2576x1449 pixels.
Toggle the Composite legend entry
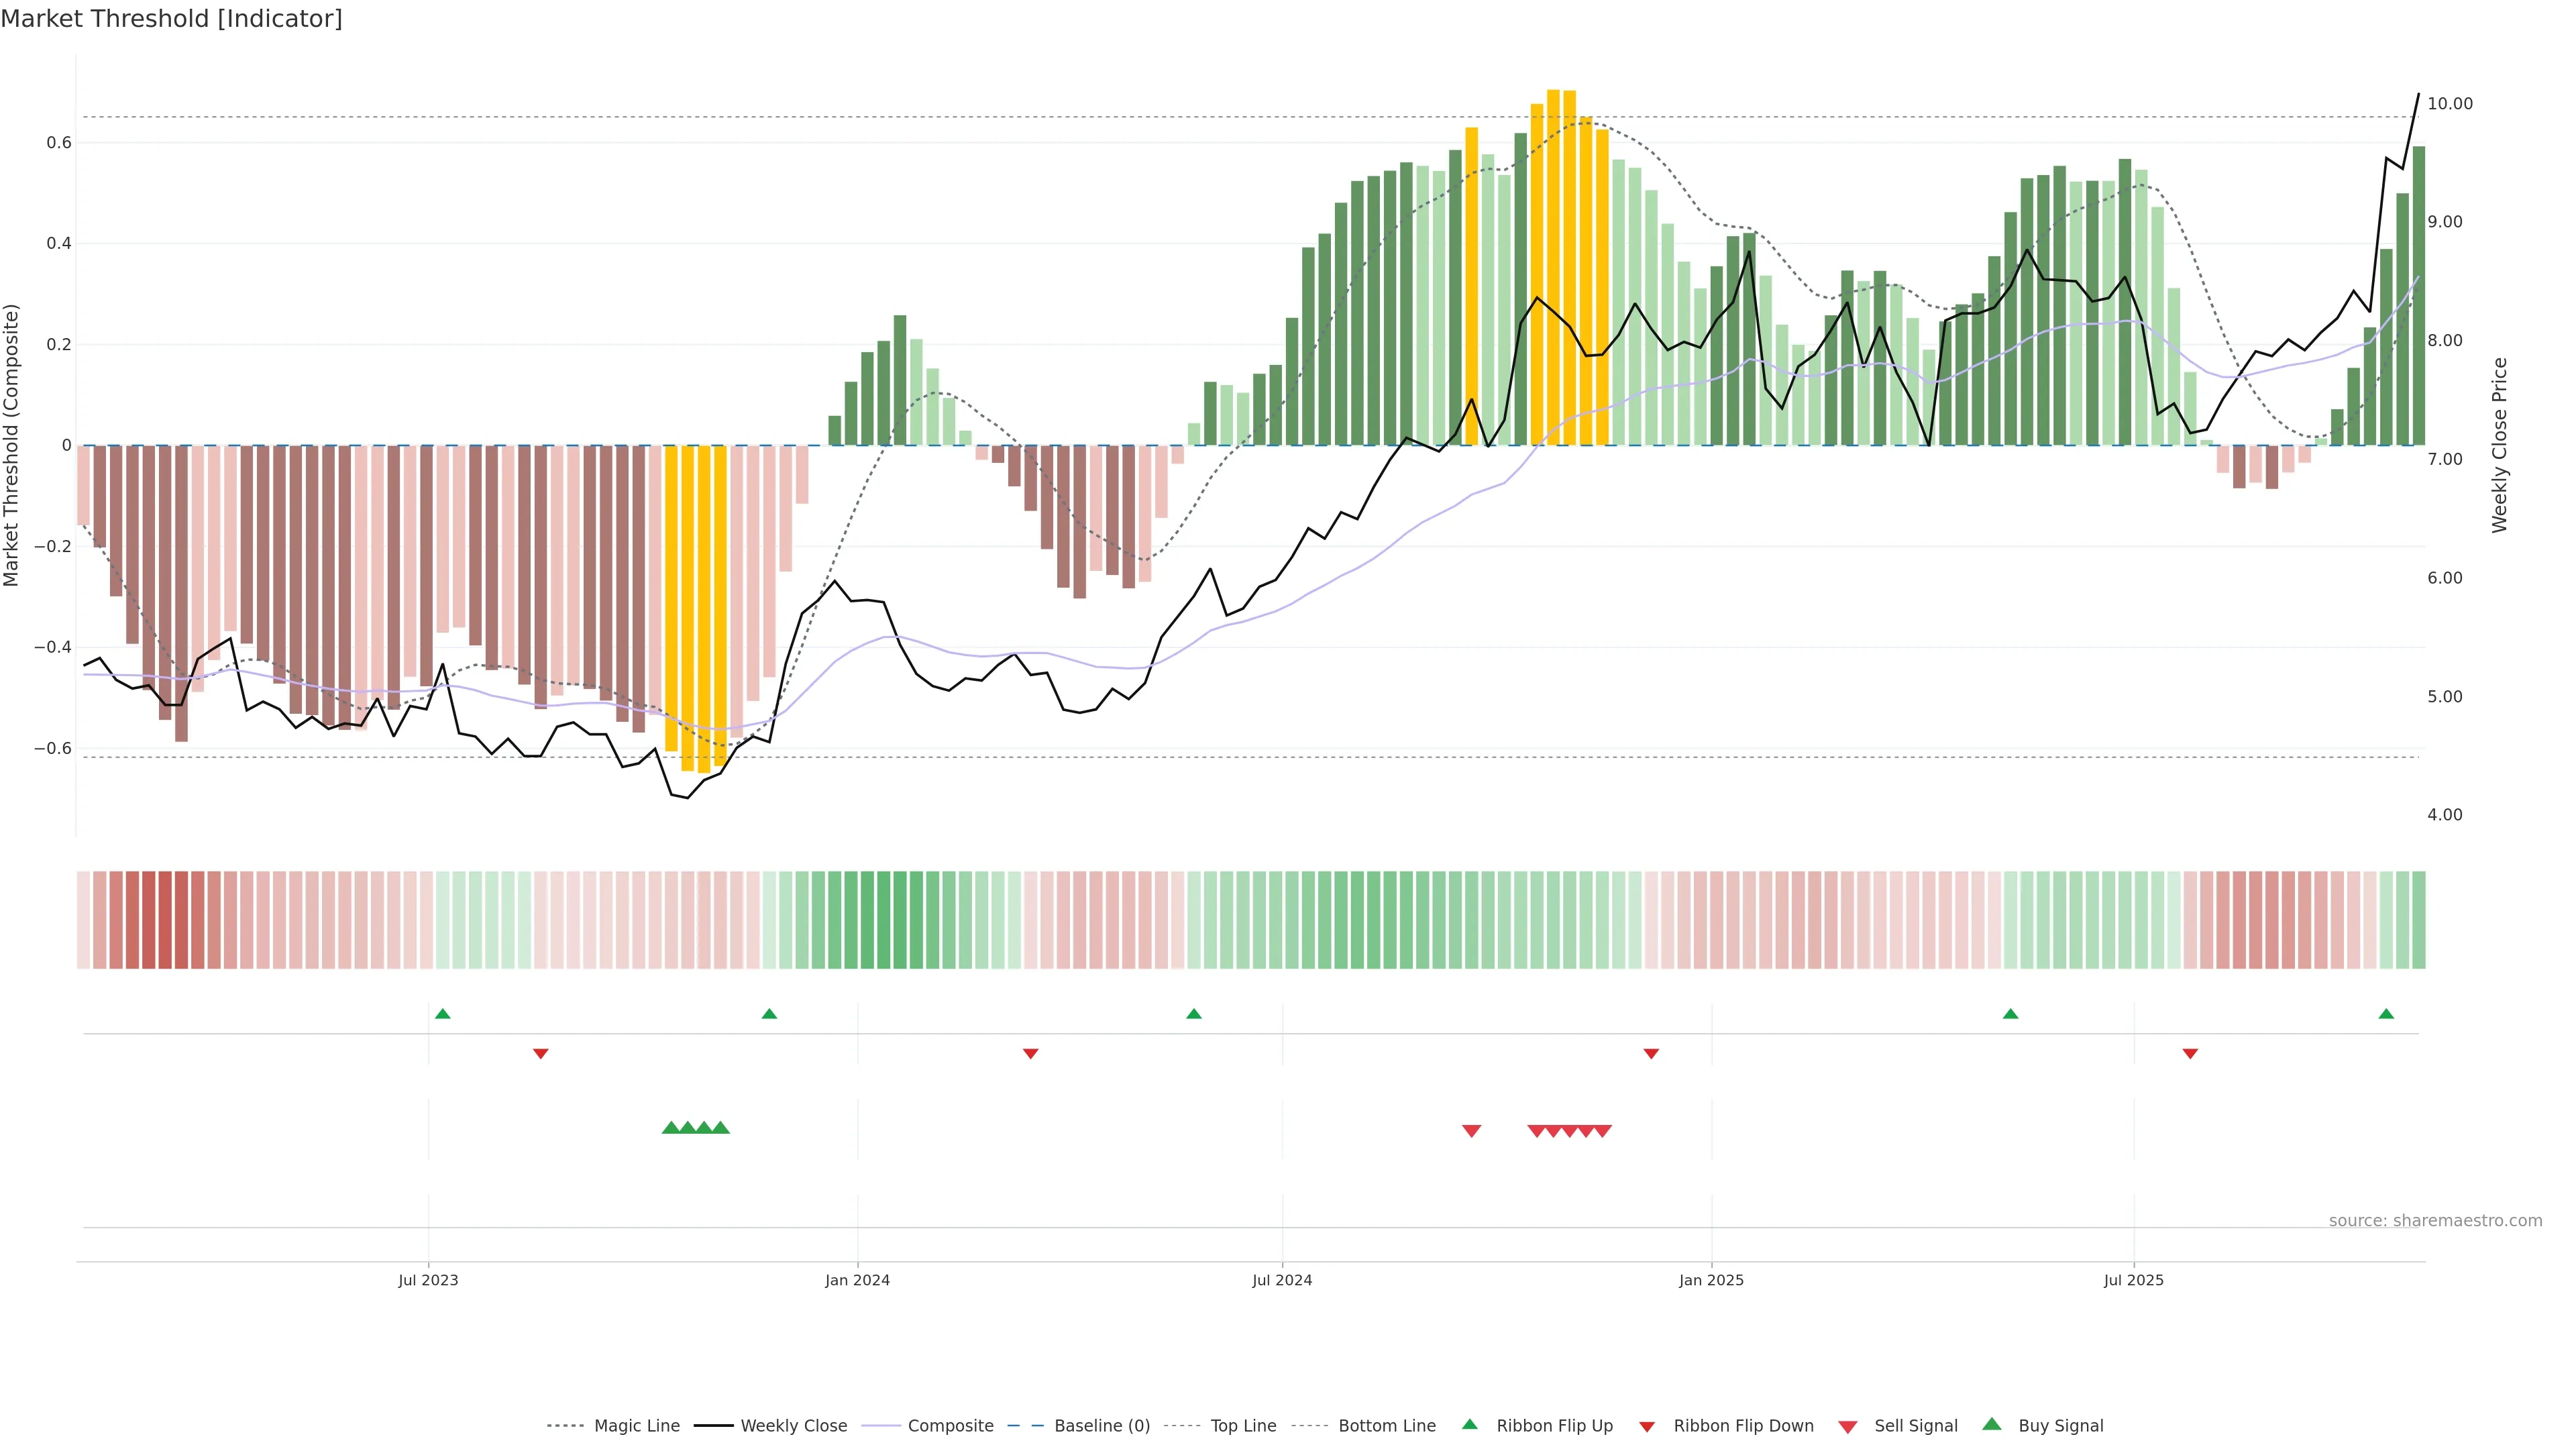tap(950, 1426)
